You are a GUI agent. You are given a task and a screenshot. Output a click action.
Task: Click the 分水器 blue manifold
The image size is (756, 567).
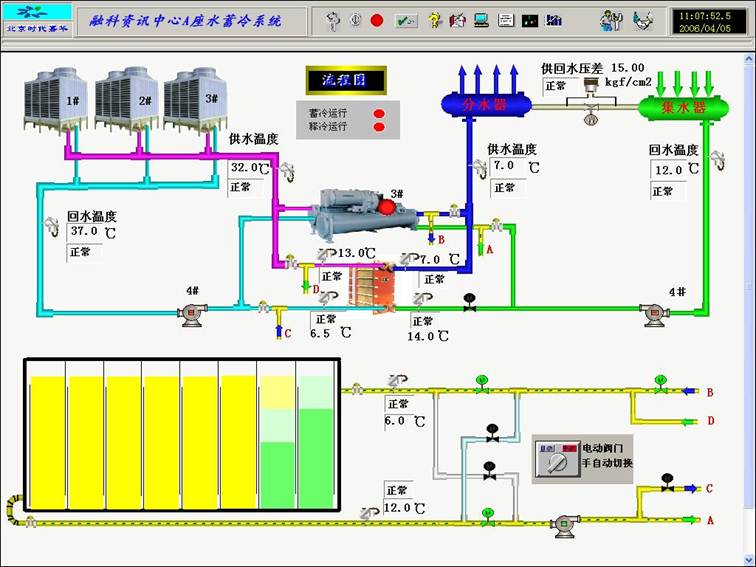click(472, 104)
